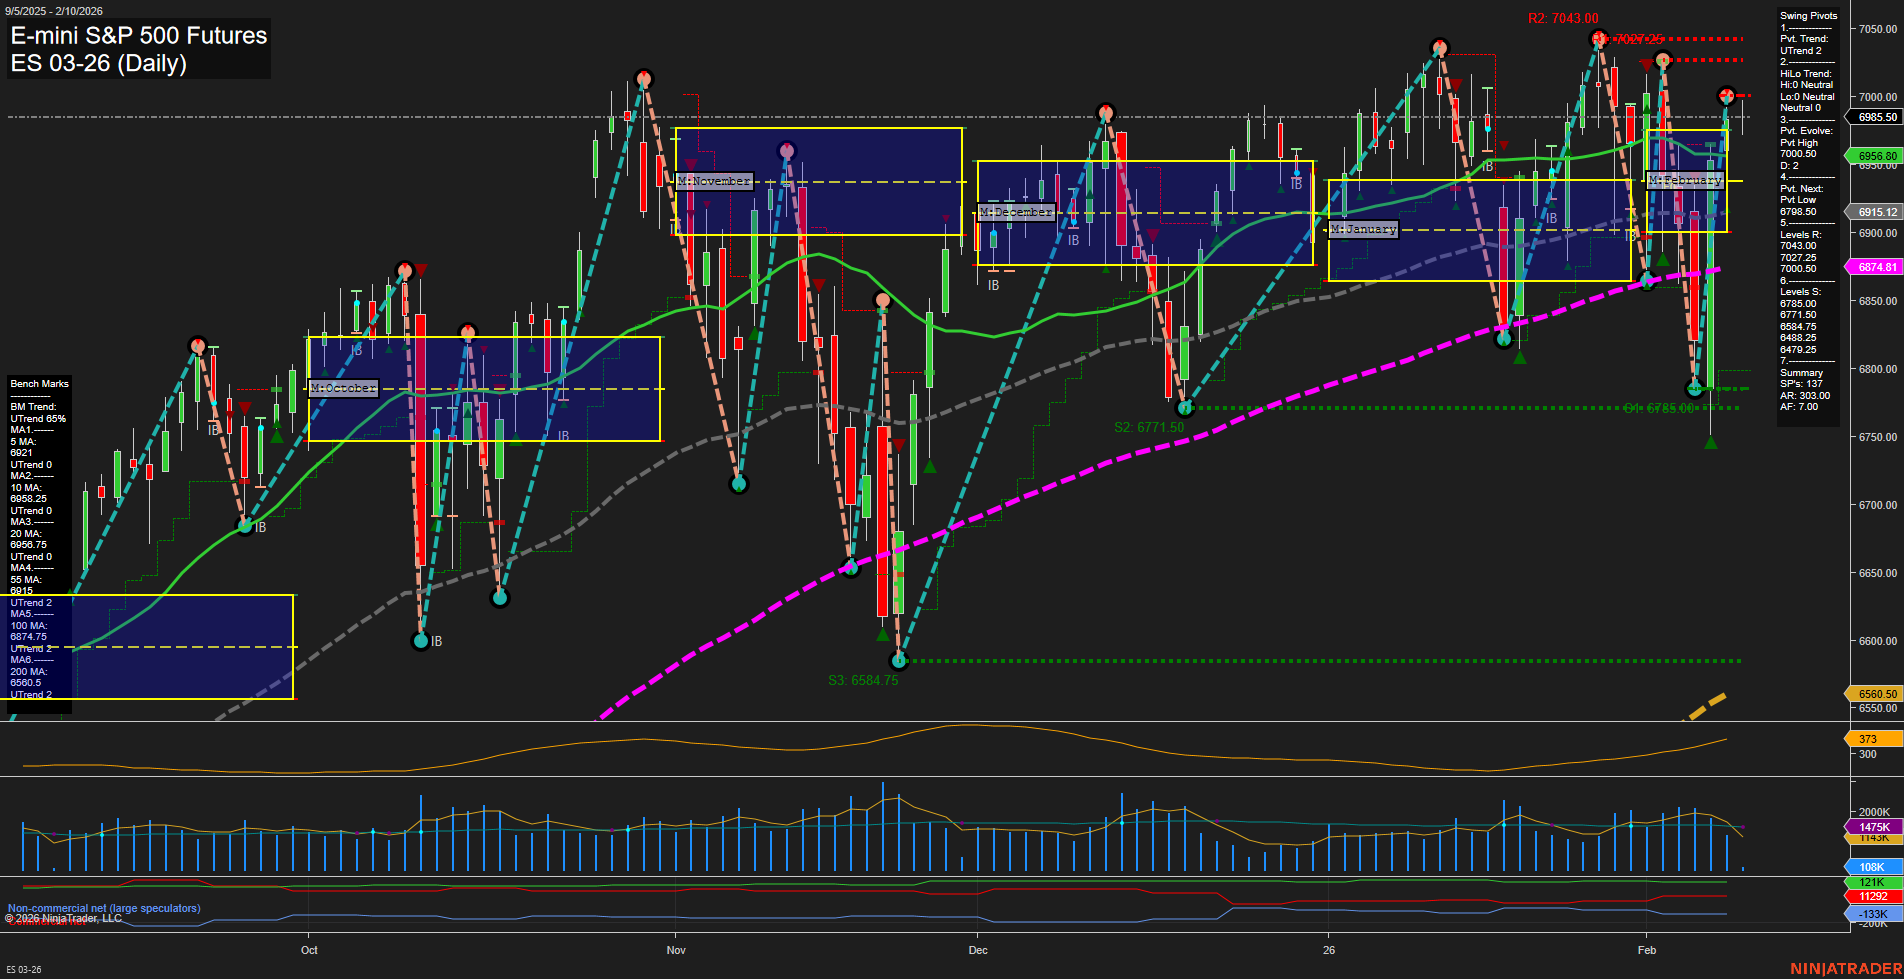Click the orange pivot circle at the November swing high

(643, 77)
